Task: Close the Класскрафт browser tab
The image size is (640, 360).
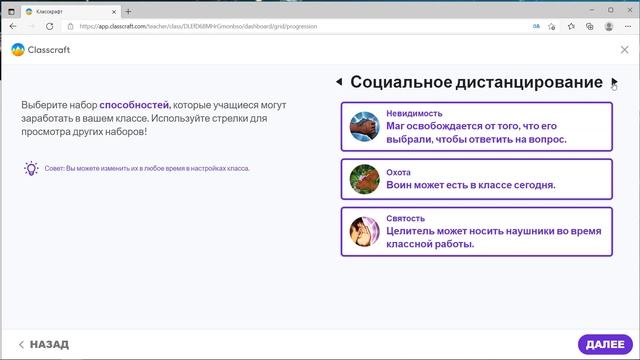Action: click(114, 12)
